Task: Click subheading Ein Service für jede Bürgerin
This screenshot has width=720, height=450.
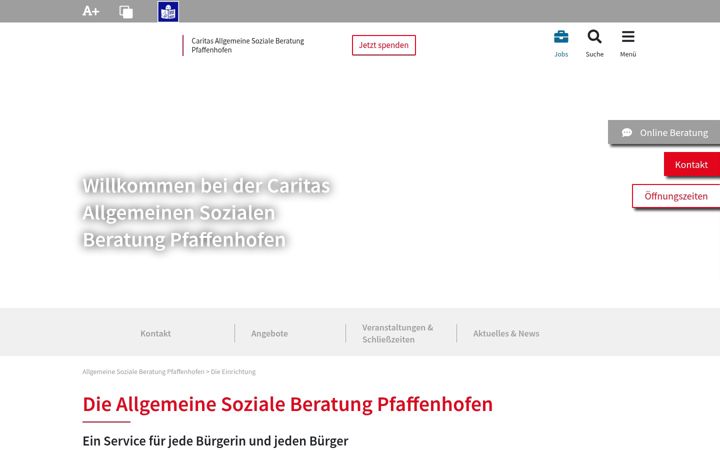Action: click(215, 441)
